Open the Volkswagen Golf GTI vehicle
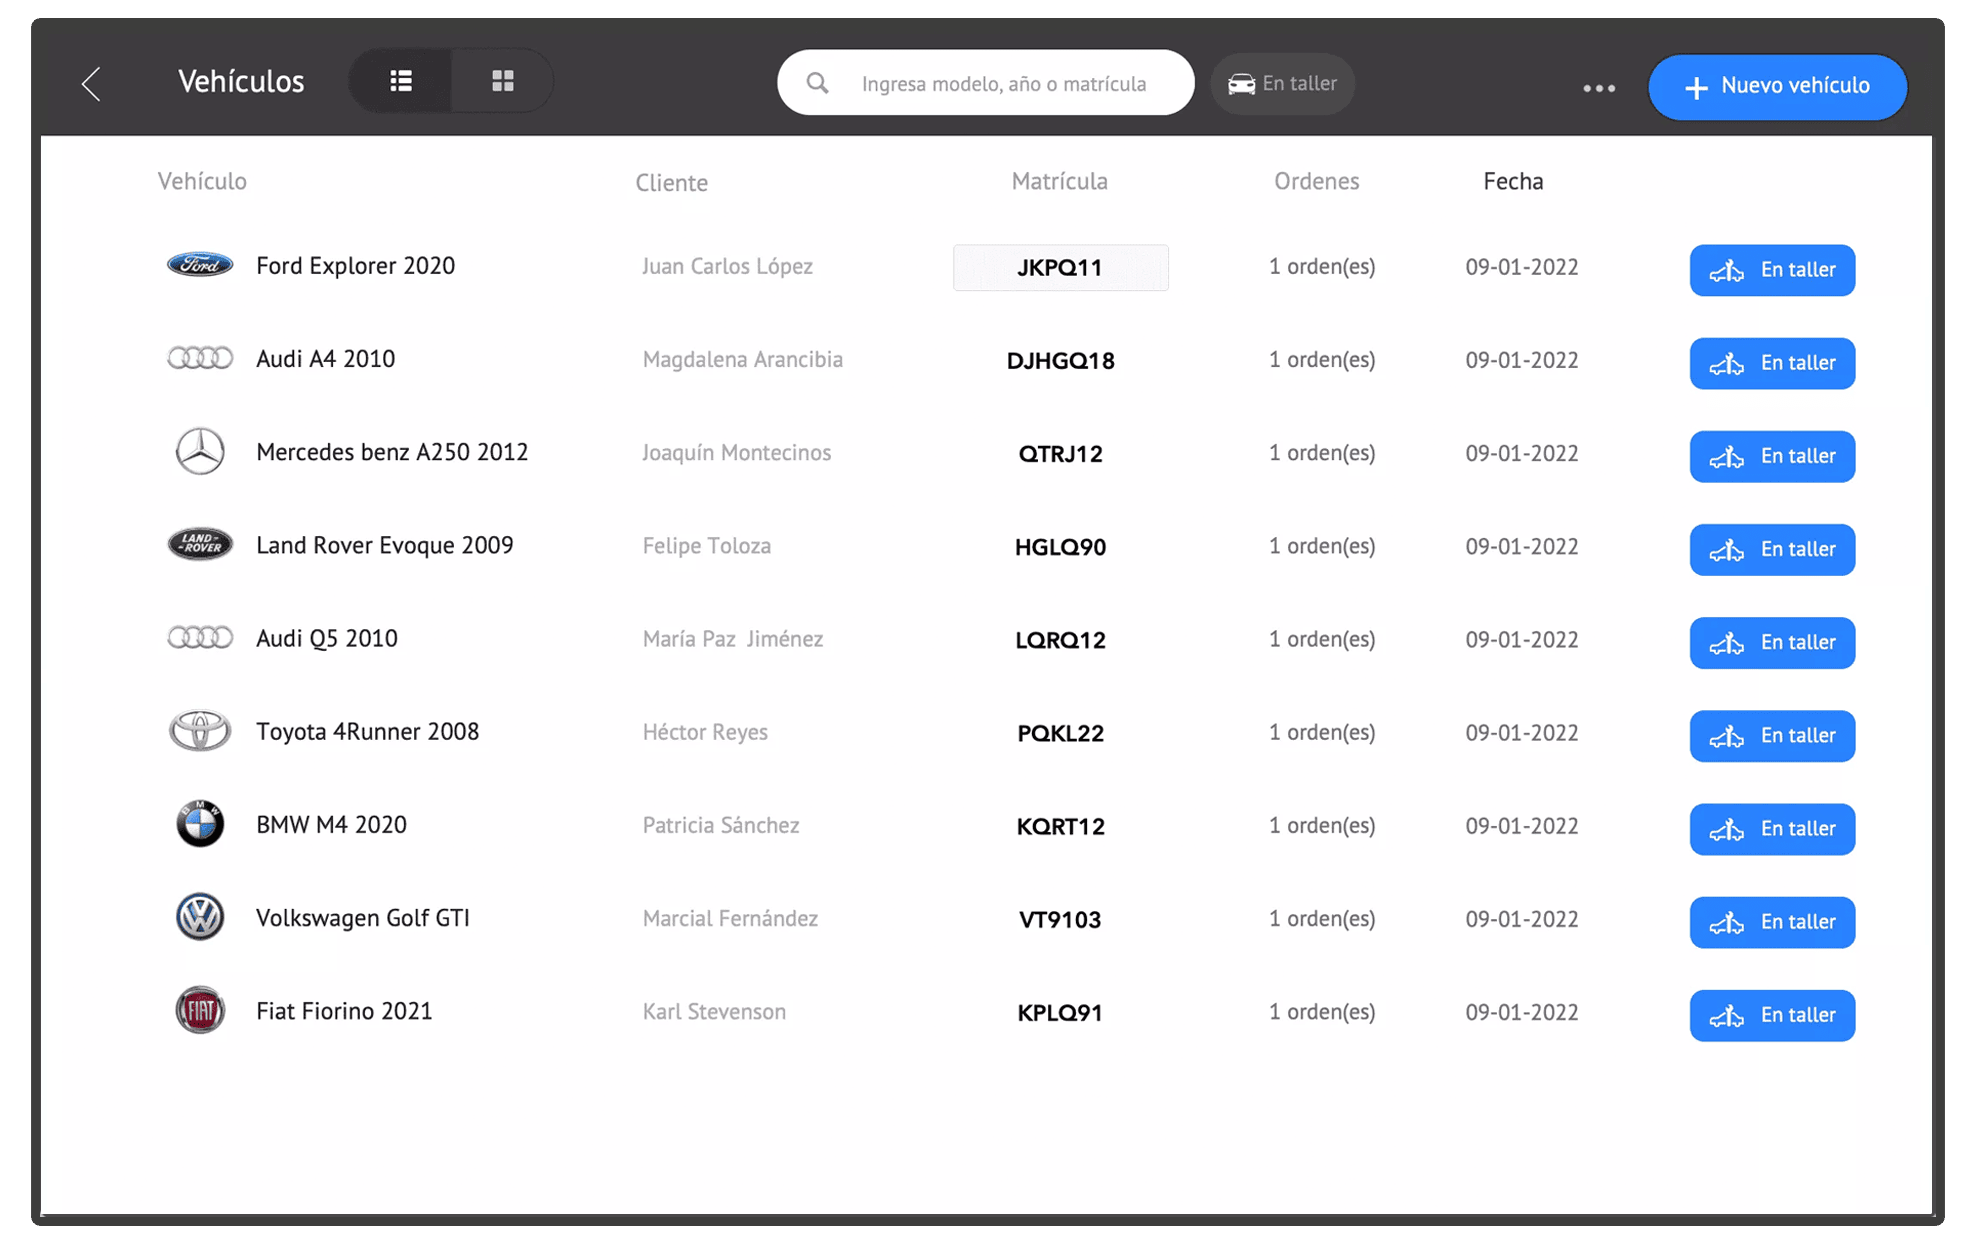Viewport: 1973px width, 1251px height. click(363, 918)
